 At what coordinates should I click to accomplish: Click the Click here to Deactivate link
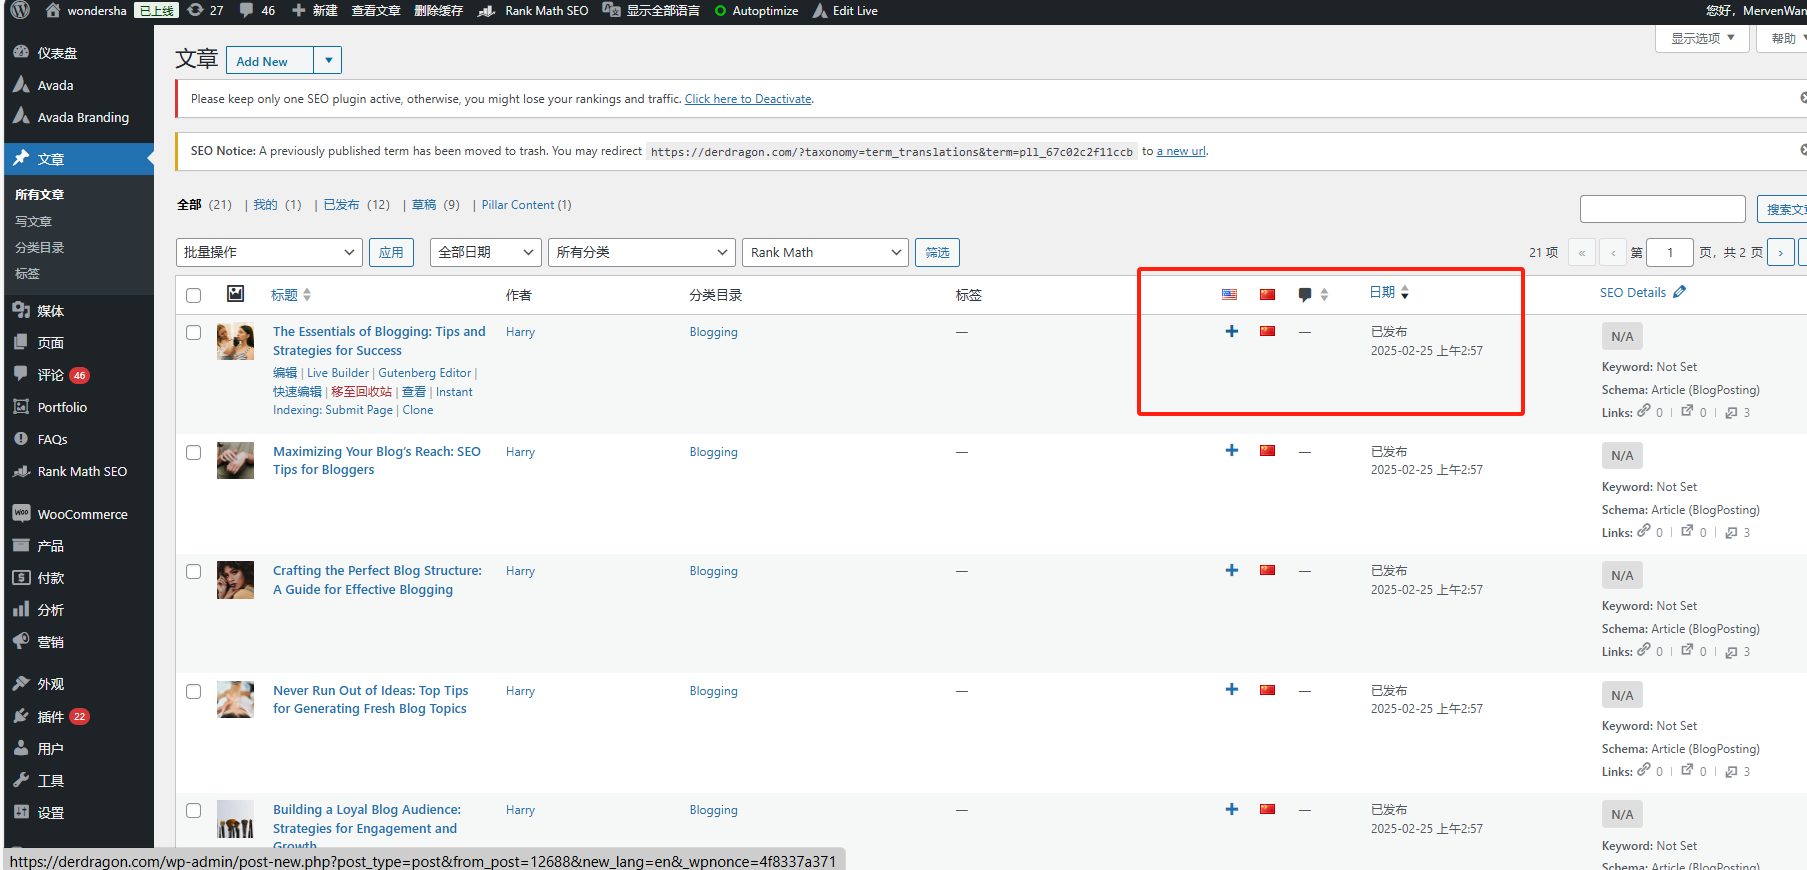[x=748, y=99]
